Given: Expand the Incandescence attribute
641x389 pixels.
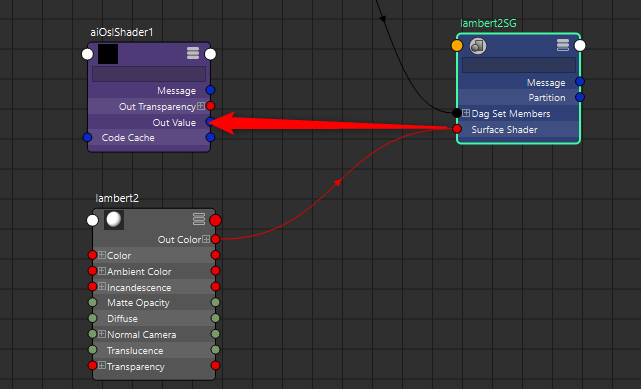Looking at the screenshot, I should [x=102, y=286].
